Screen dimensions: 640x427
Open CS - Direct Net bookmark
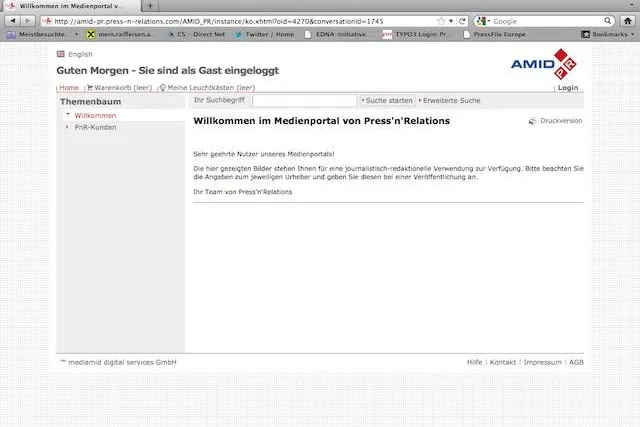196,34
